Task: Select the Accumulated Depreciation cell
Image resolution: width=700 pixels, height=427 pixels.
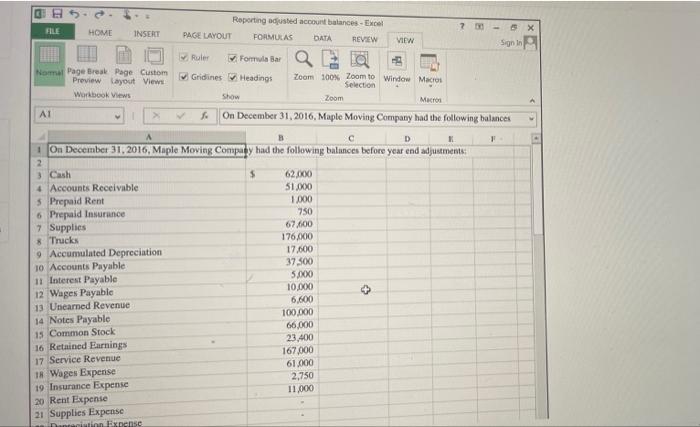Action: (147, 253)
